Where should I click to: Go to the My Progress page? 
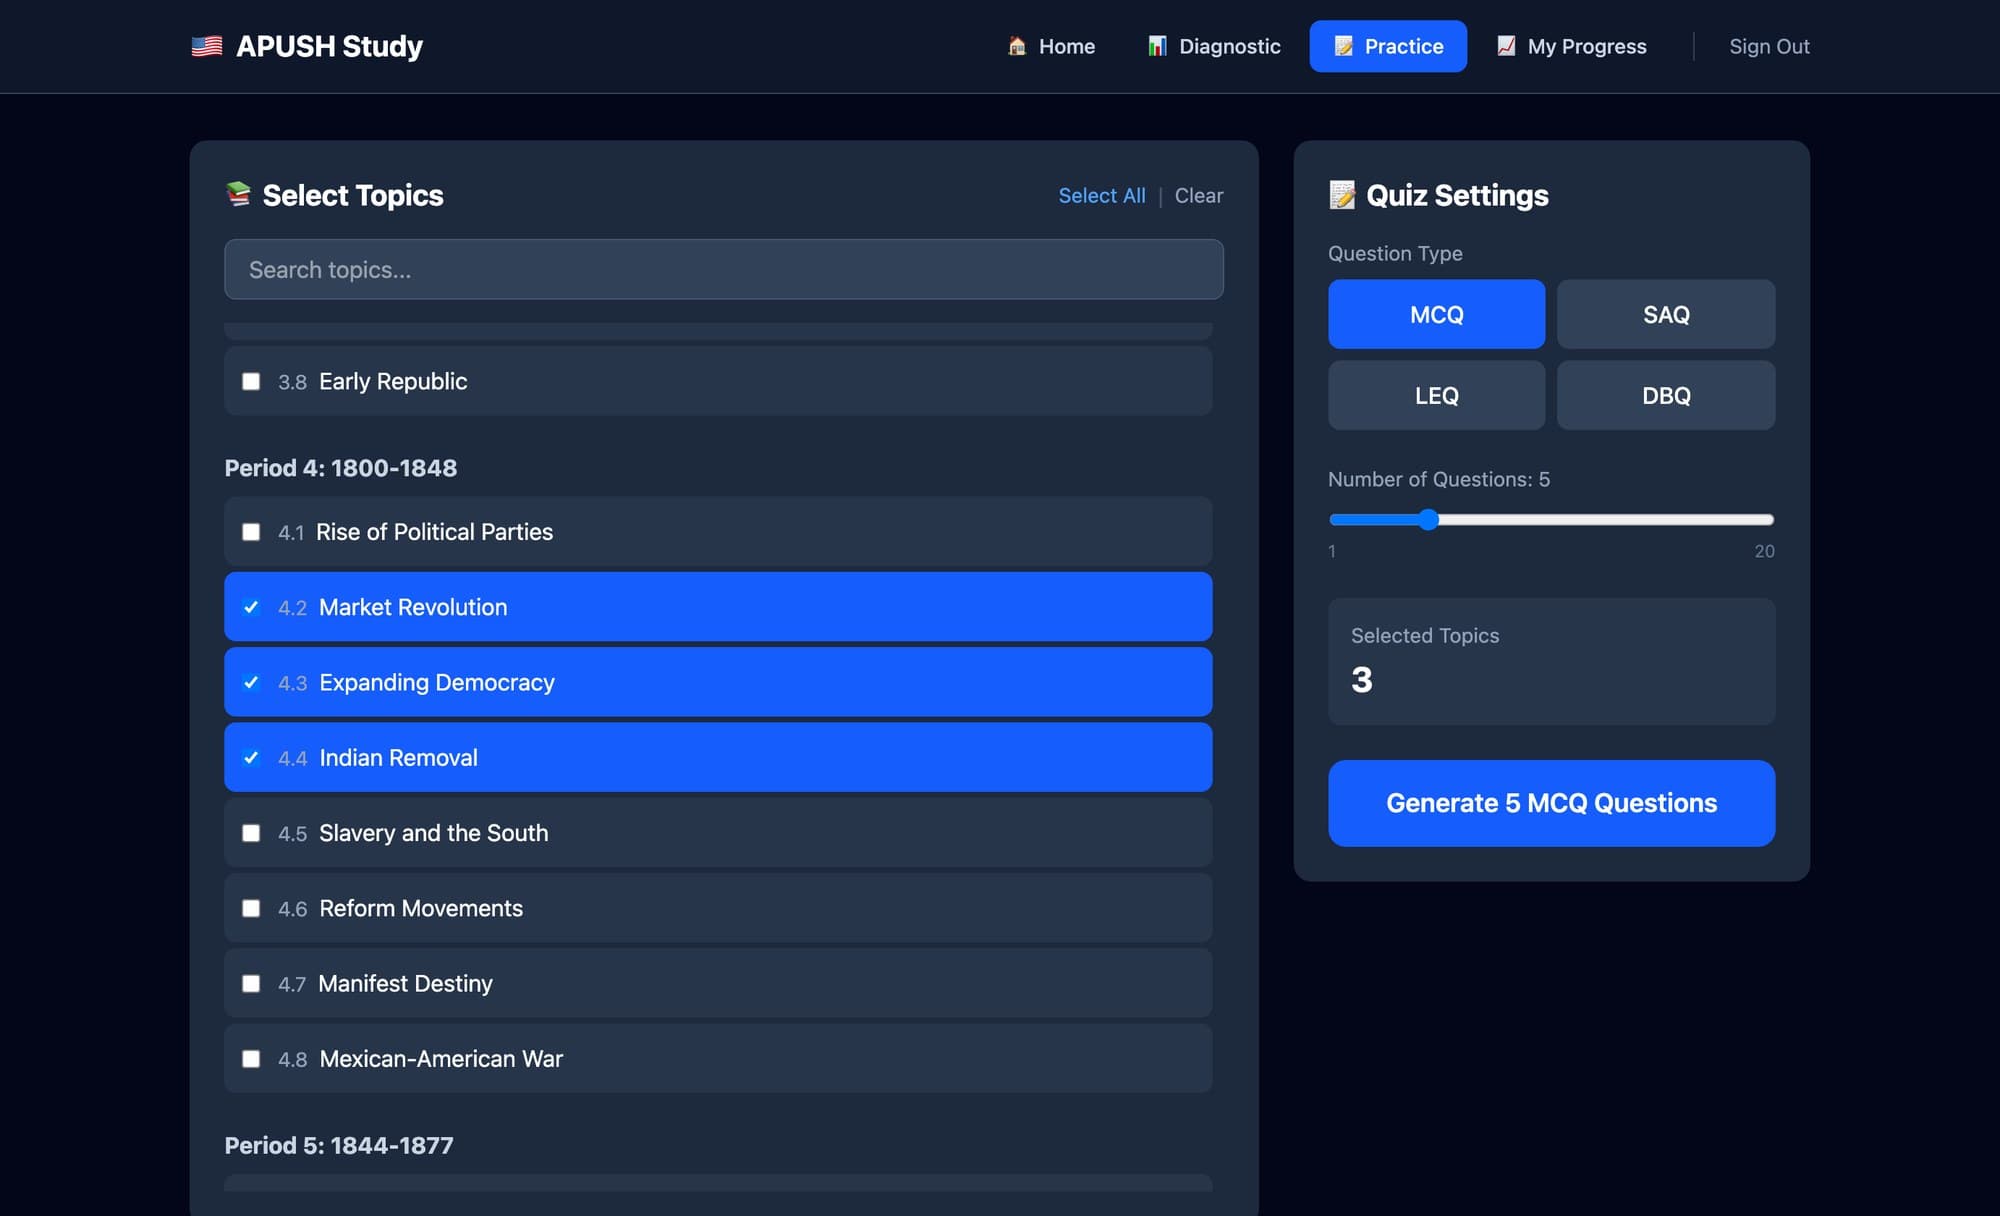[x=1571, y=46]
